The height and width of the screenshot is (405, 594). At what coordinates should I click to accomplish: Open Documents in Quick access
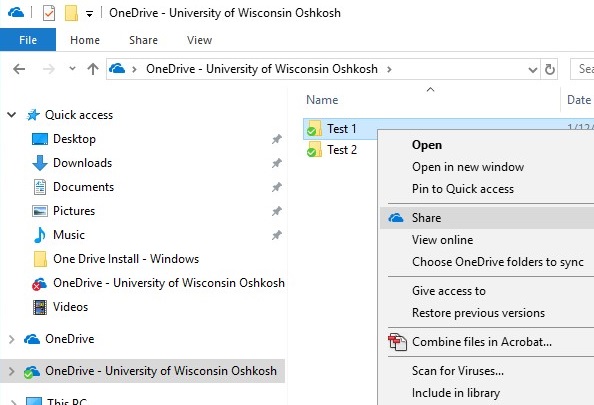coord(83,187)
